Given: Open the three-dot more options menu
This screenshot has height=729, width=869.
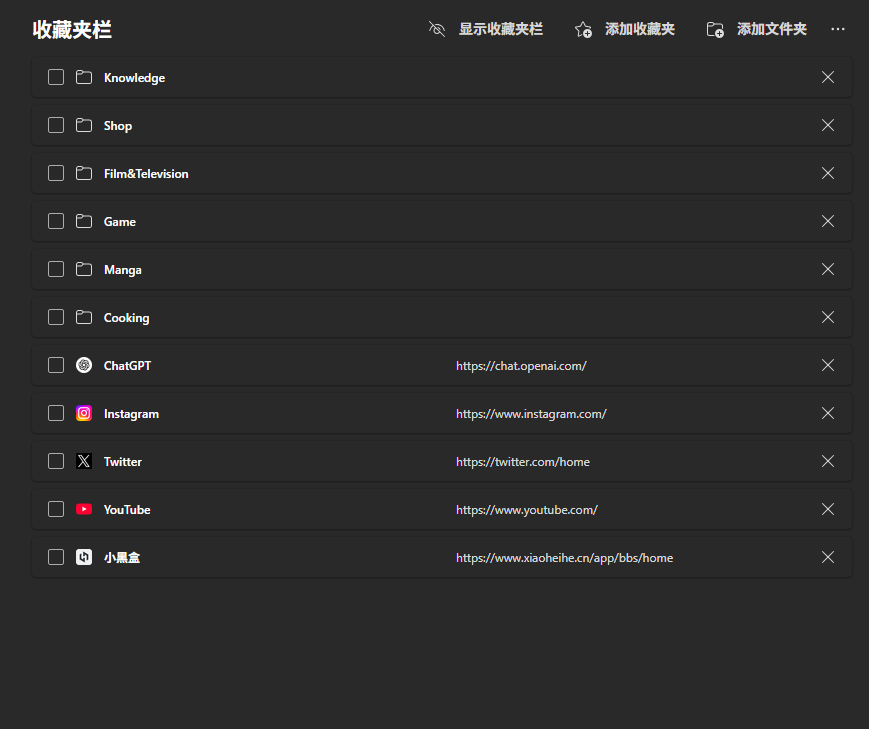Looking at the screenshot, I should click(x=838, y=29).
